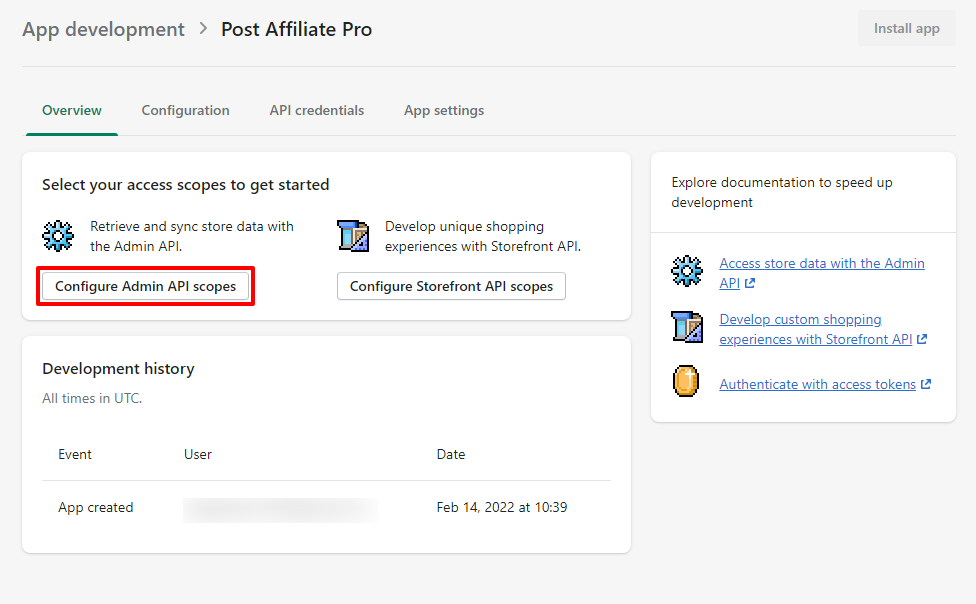Click Configure Admin API scopes button

pyautogui.click(x=146, y=286)
